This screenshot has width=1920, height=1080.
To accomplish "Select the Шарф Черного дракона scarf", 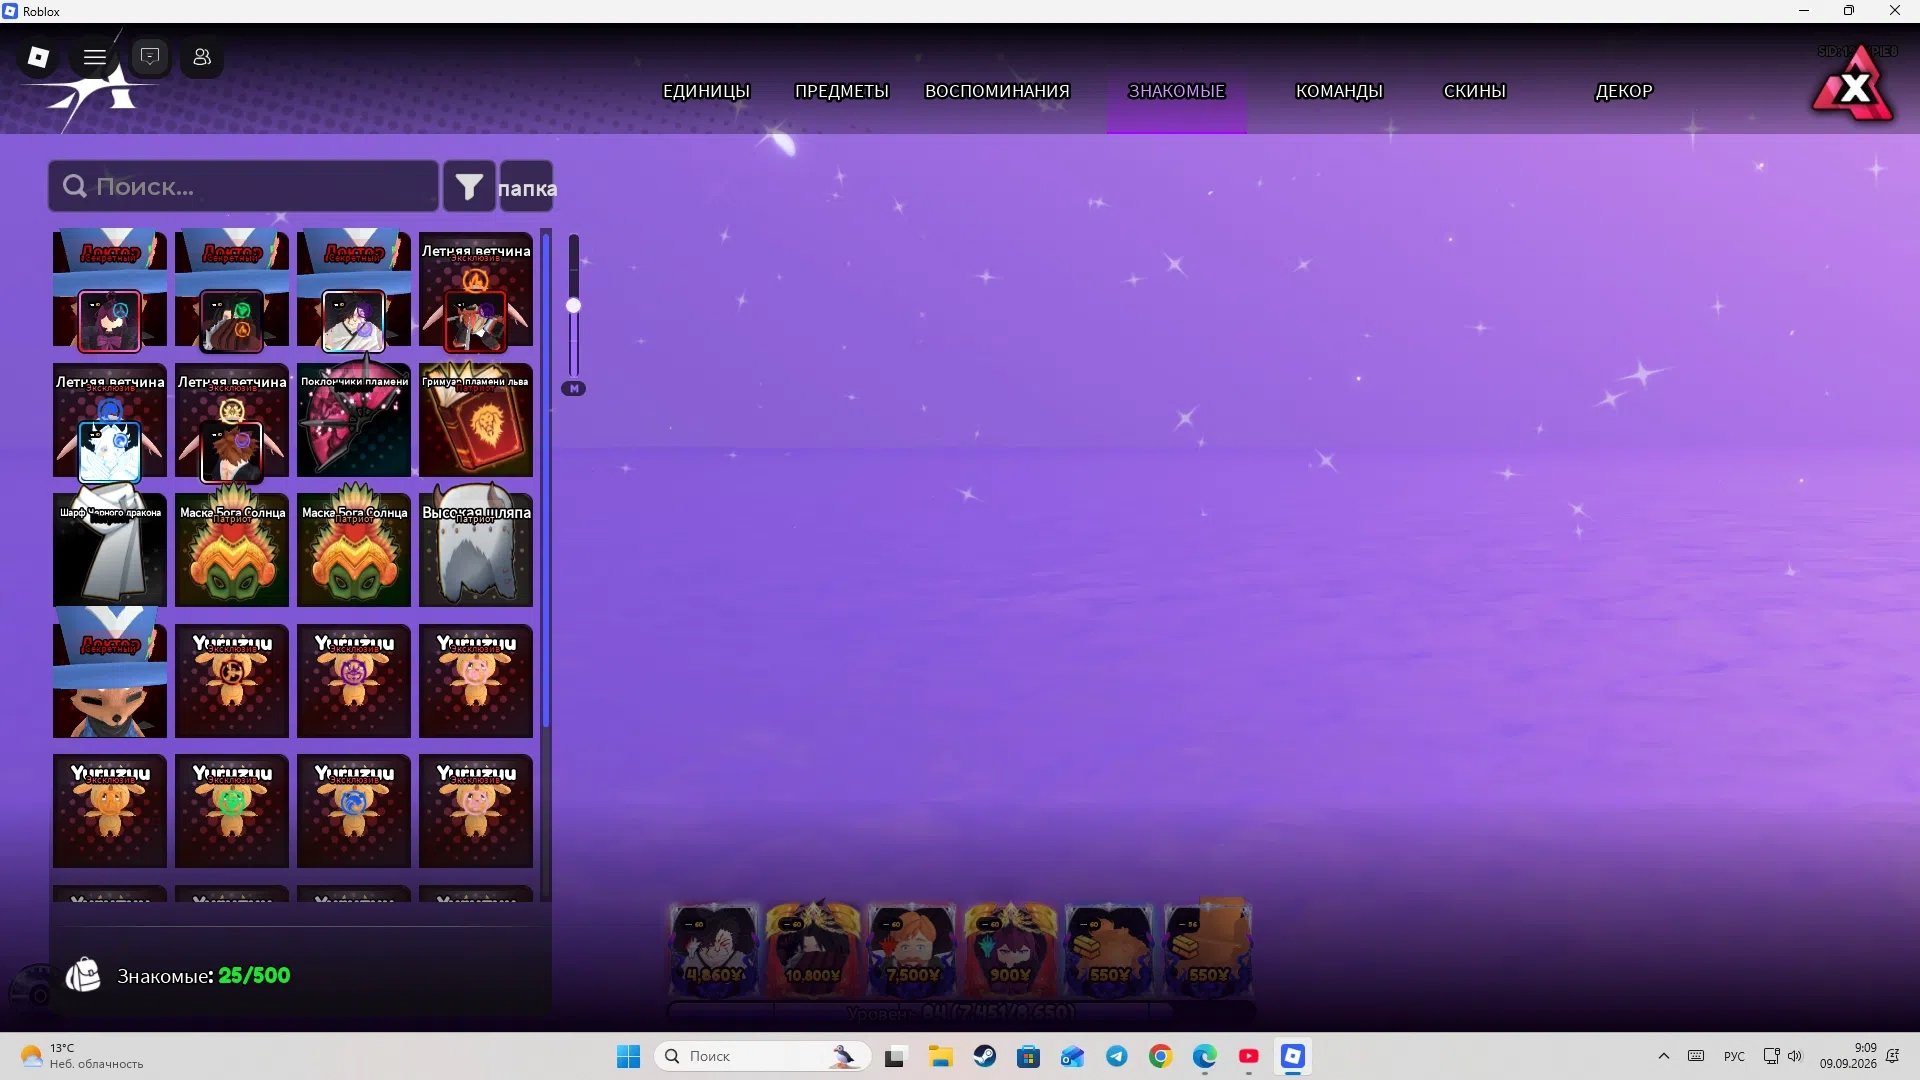I will tap(110, 550).
